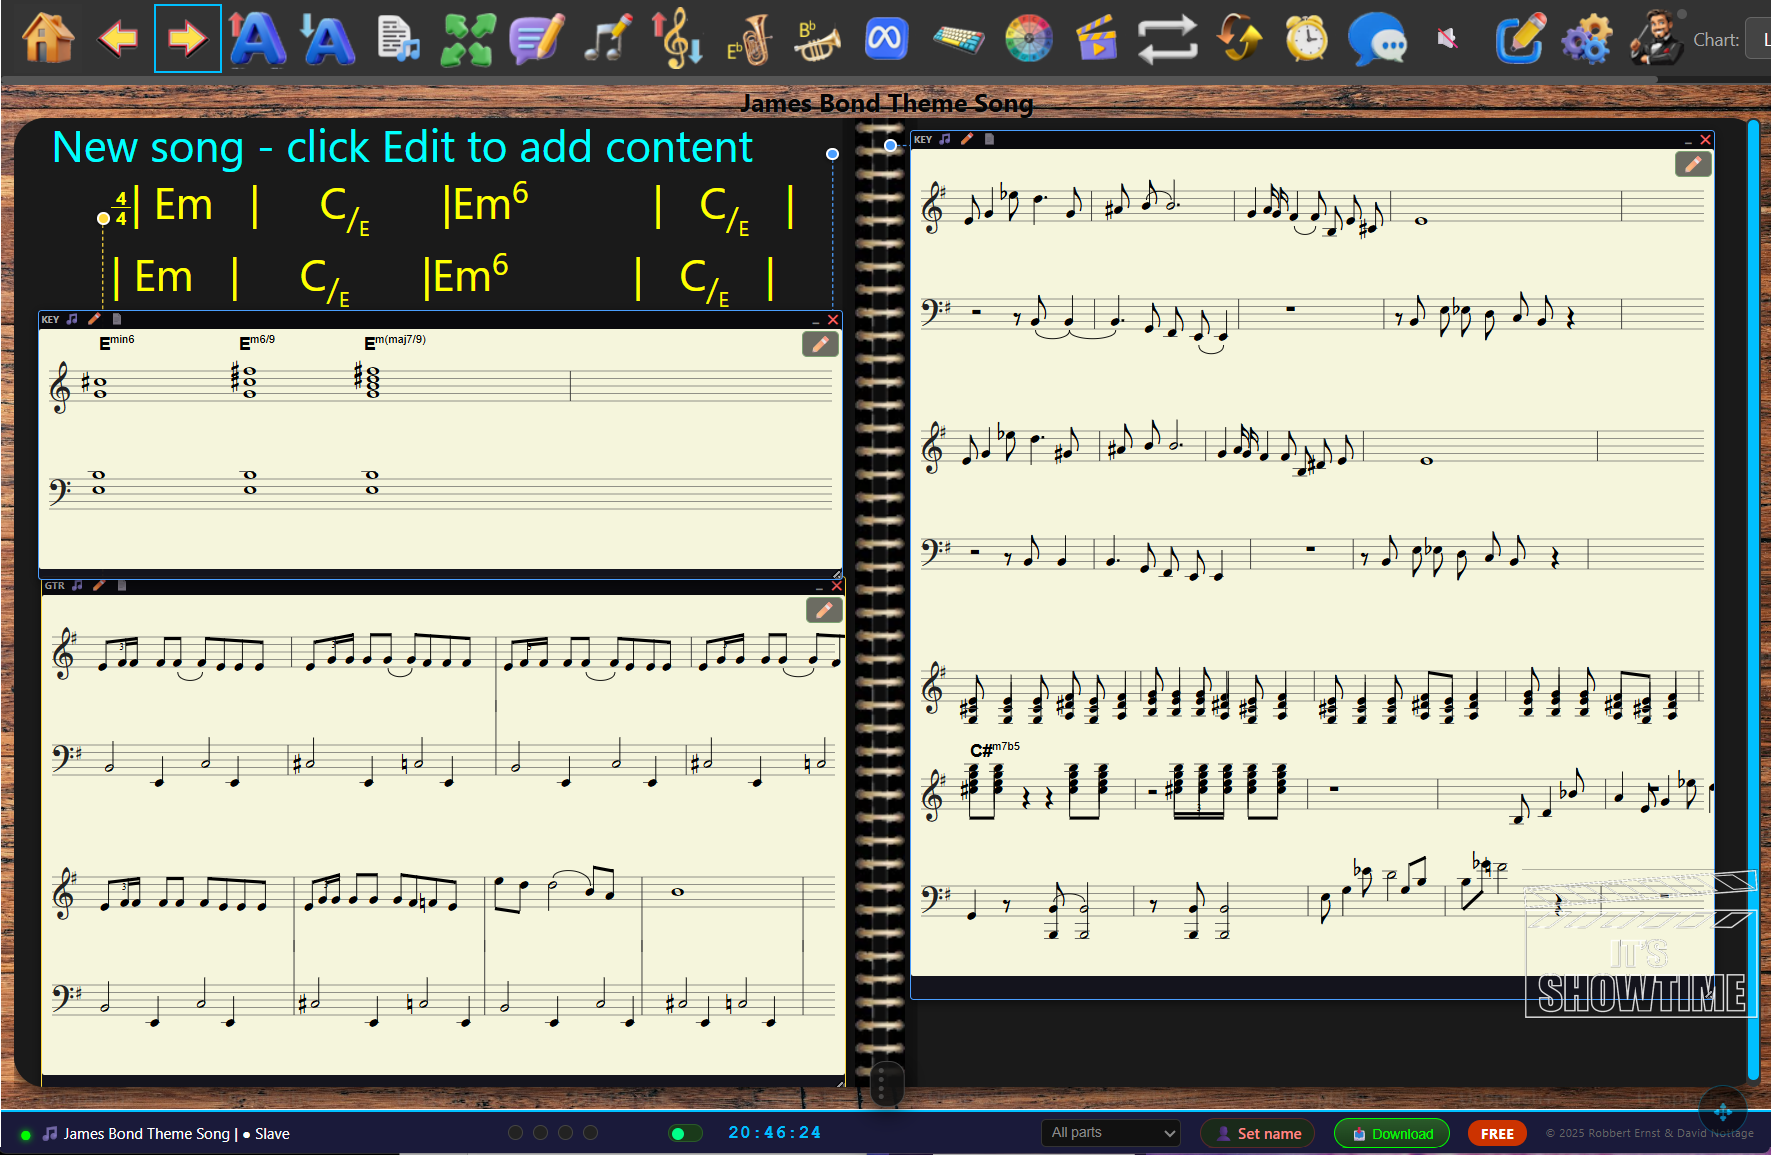Close the Em chords KEY panel

833,320
